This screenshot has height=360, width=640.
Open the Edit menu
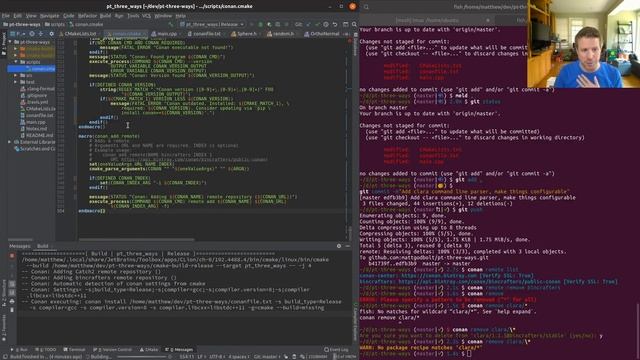click(18, 16)
